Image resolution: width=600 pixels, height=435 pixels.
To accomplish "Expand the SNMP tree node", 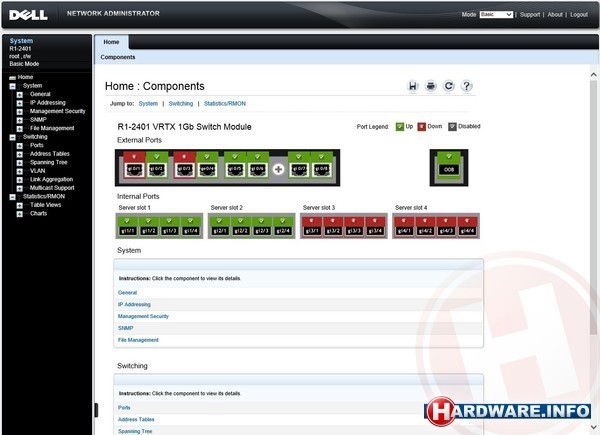I will click(20, 121).
